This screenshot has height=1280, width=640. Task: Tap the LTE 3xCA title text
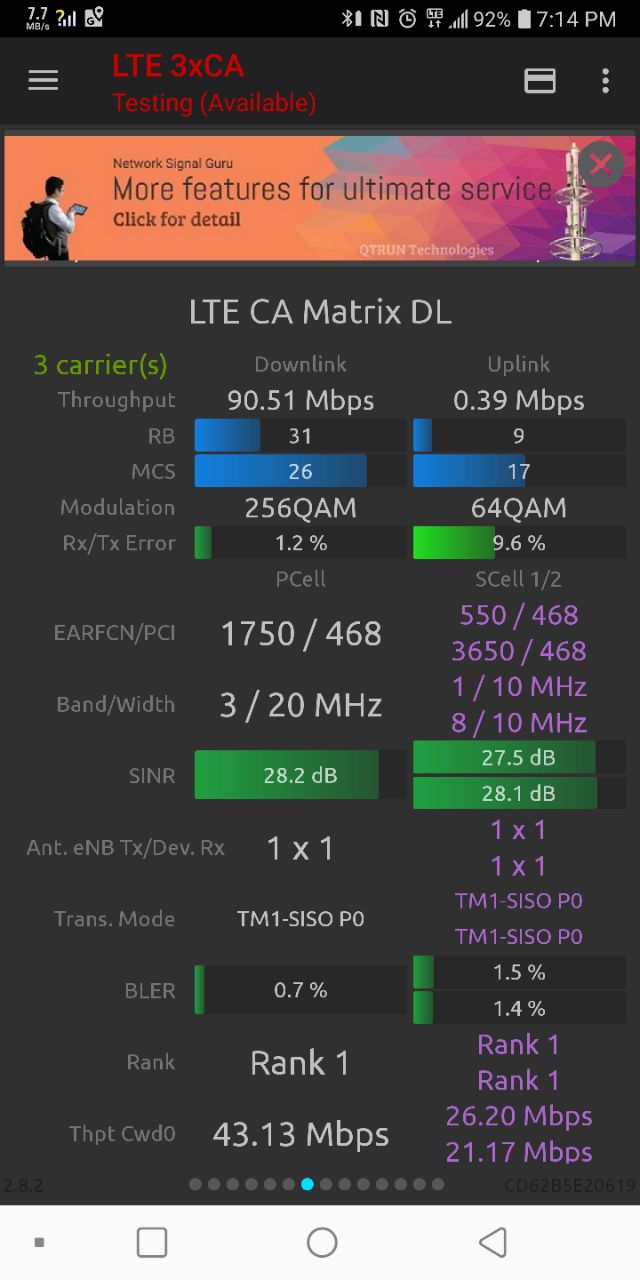[x=178, y=66]
